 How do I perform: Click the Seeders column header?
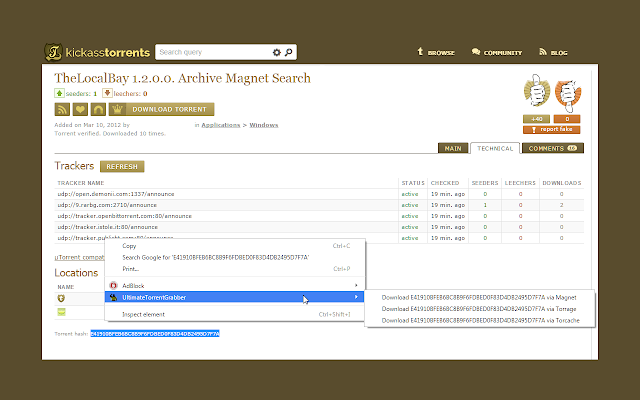[x=485, y=183]
